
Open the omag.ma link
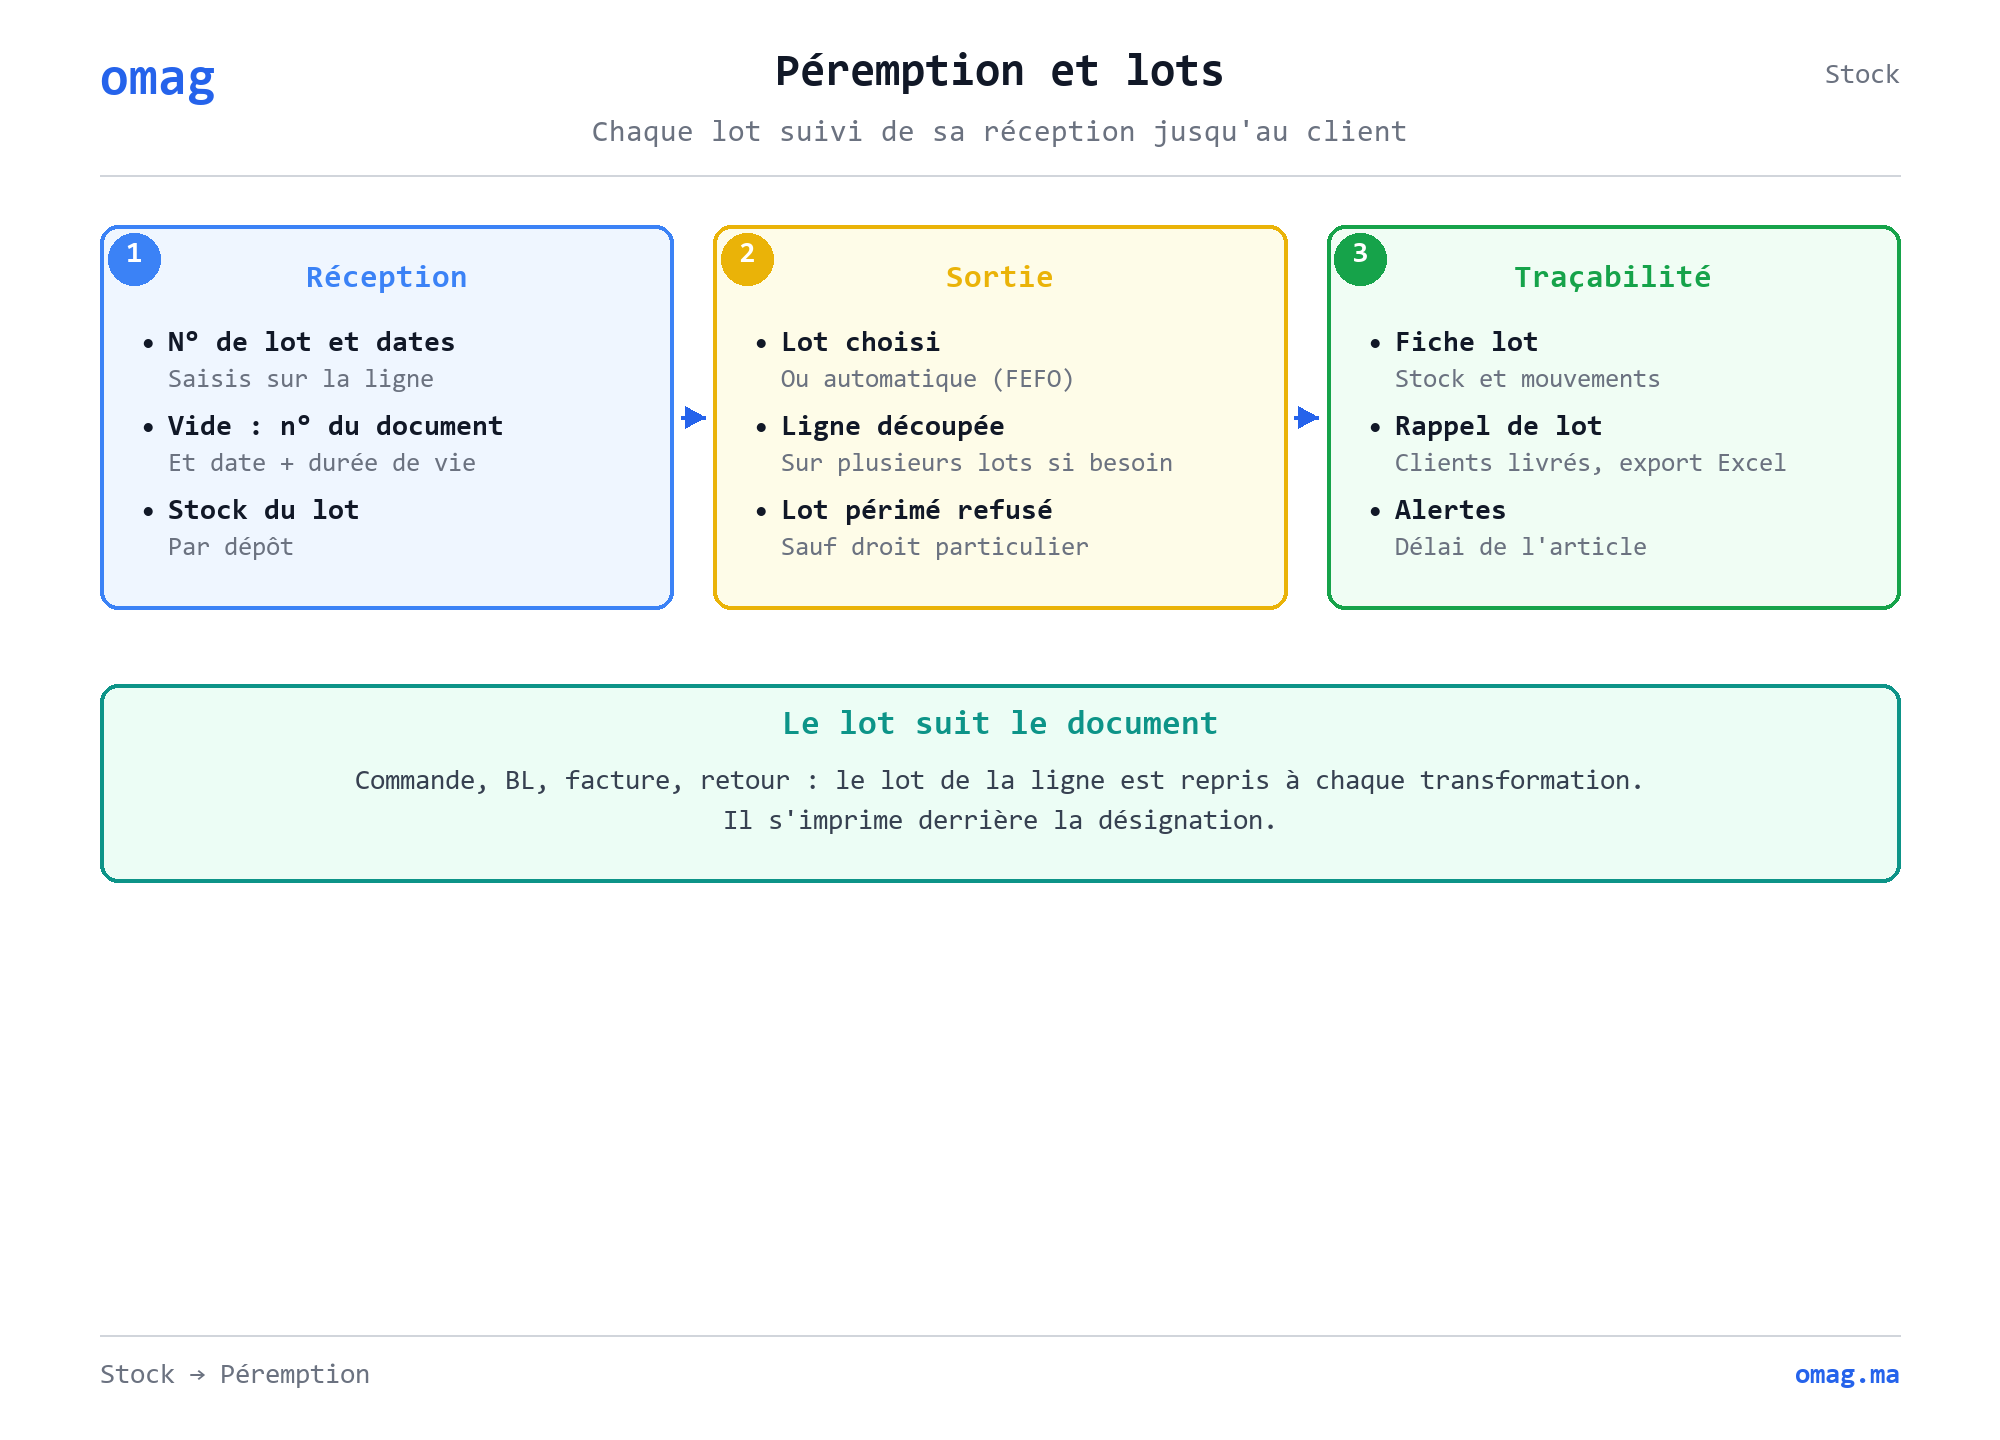coord(1846,1374)
